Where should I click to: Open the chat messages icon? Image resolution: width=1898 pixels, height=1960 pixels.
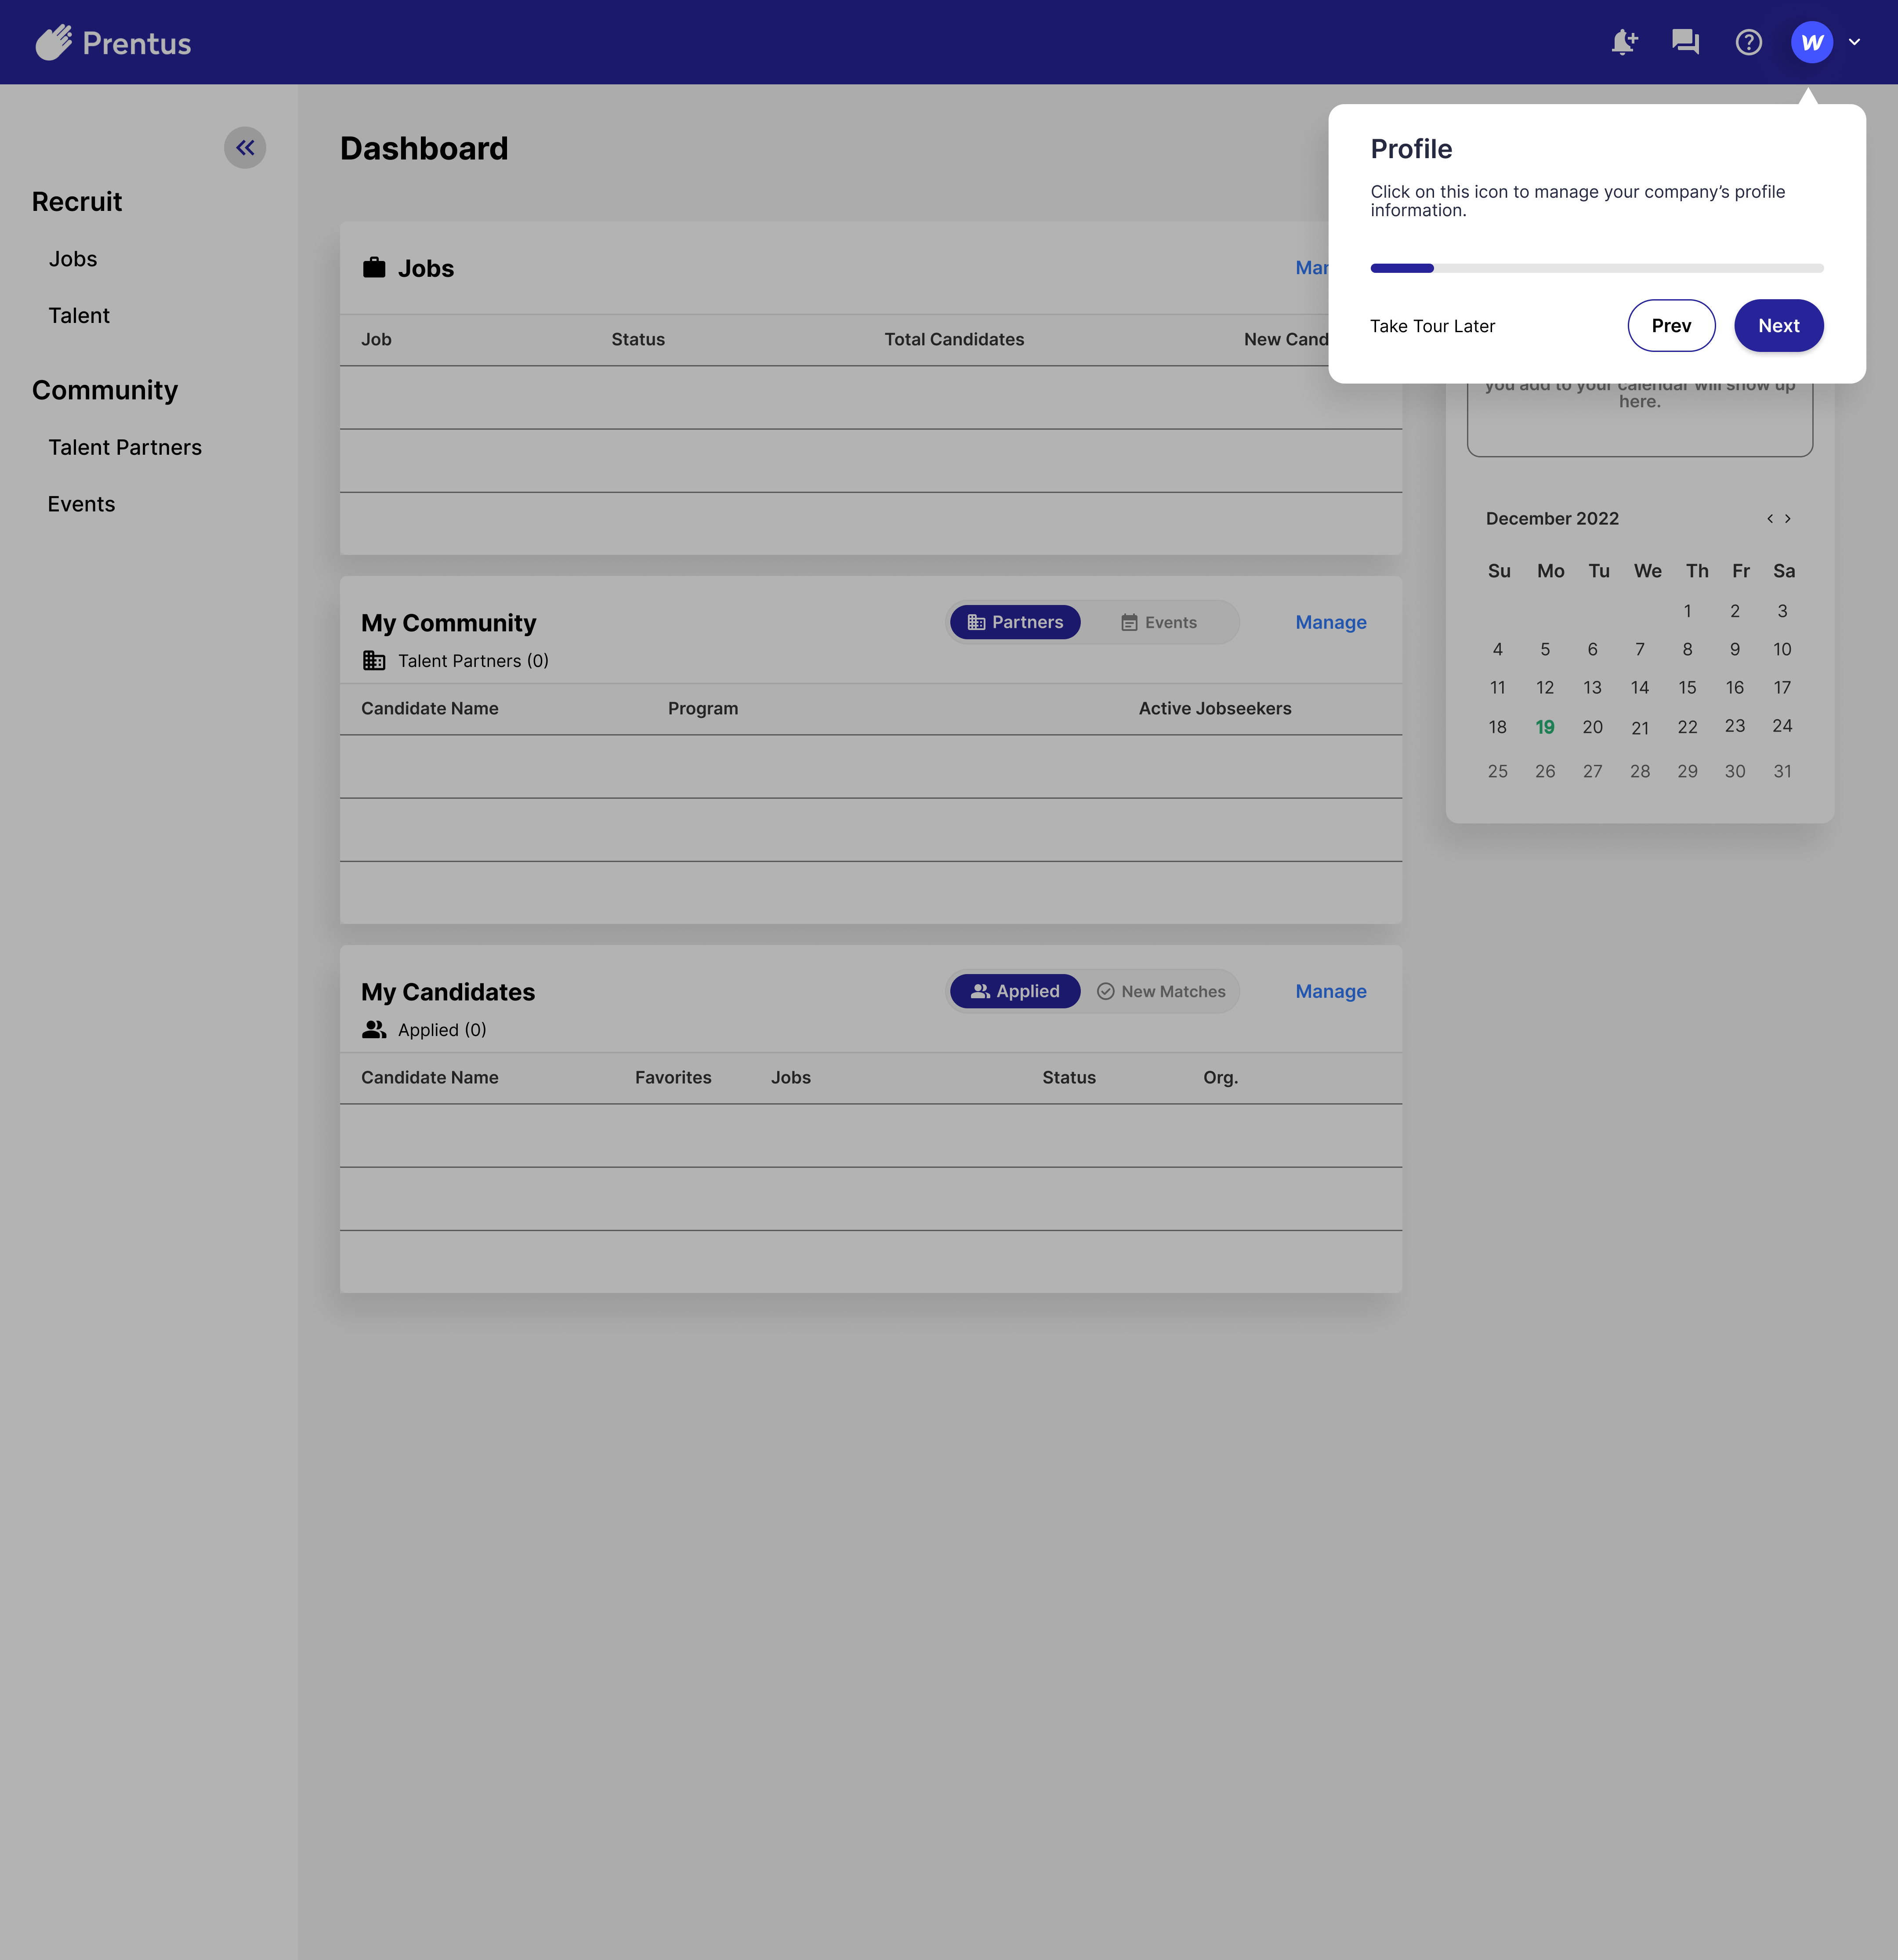(1686, 42)
